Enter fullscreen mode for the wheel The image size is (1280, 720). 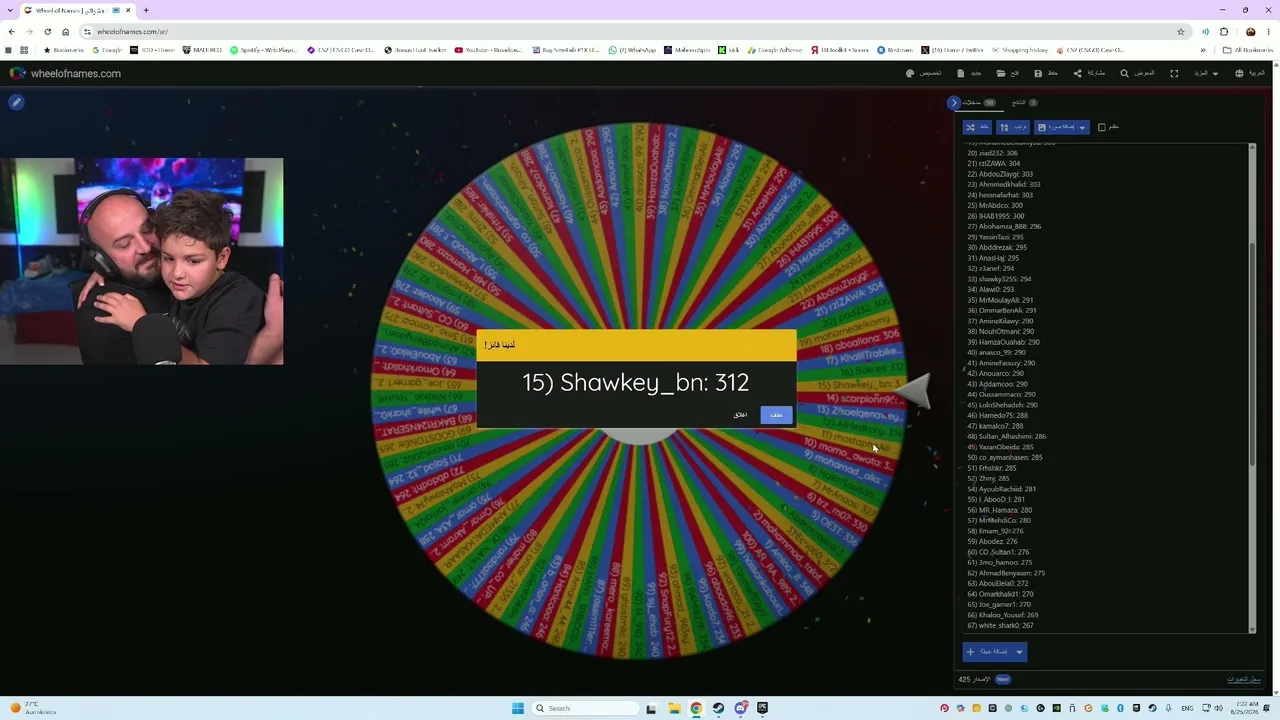pyautogui.click(x=1174, y=73)
